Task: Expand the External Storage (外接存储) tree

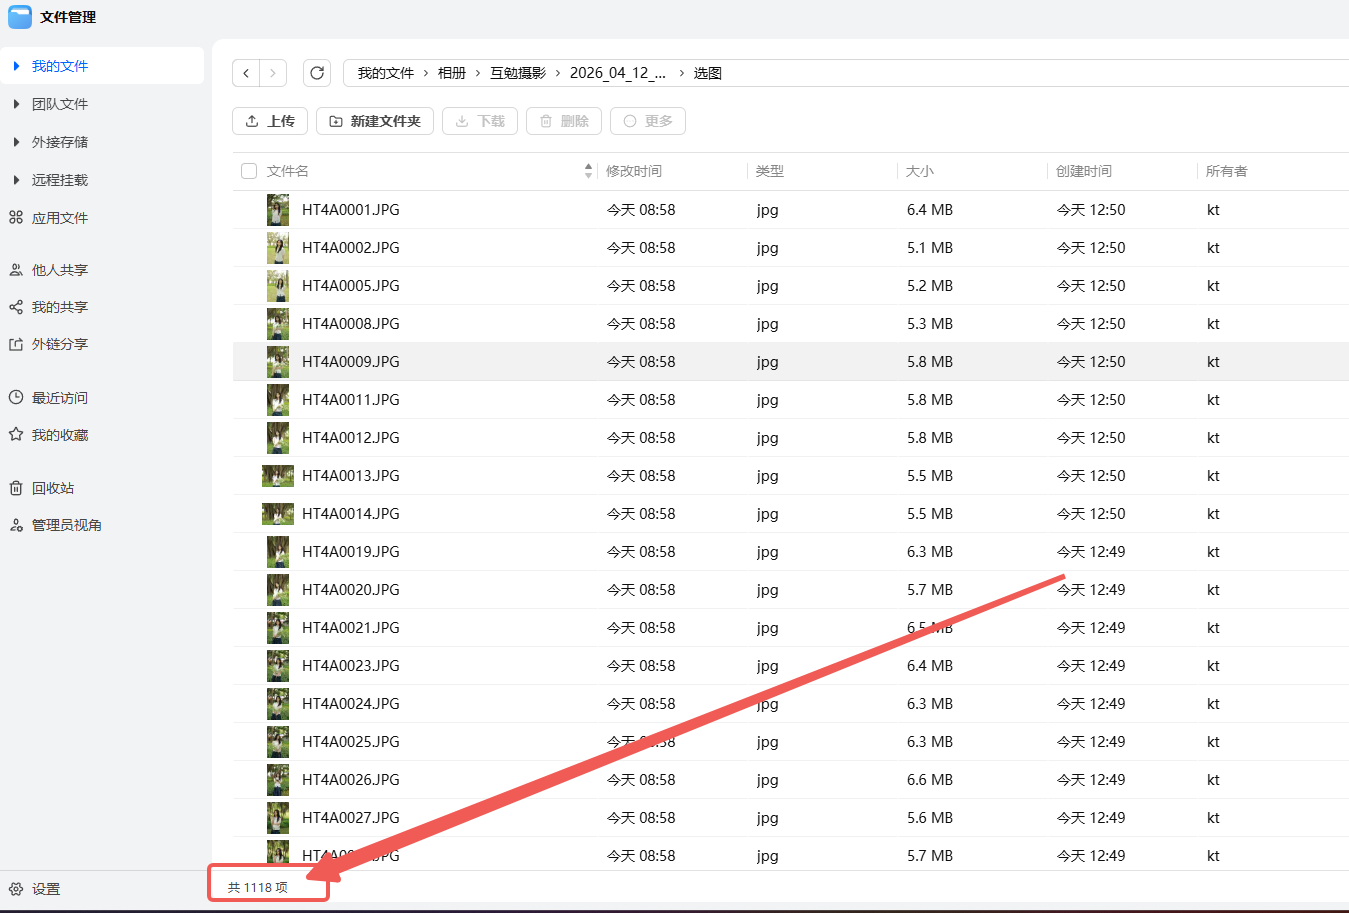Action: click(x=16, y=142)
